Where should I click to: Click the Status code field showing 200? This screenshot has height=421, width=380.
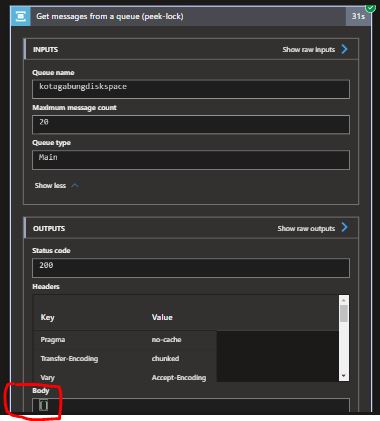191,268
